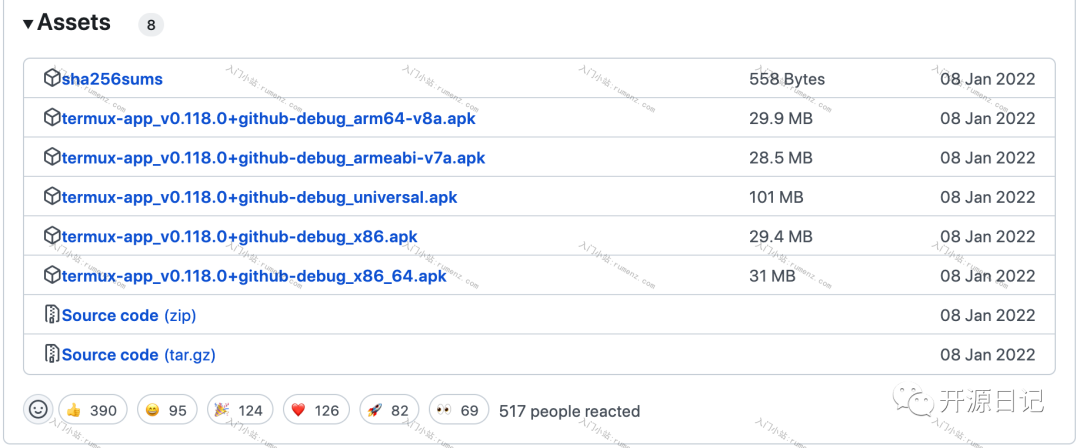The width and height of the screenshot is (1080, 448).
Task: Collapse the Assets section triangle
Action: coord(28,25)
